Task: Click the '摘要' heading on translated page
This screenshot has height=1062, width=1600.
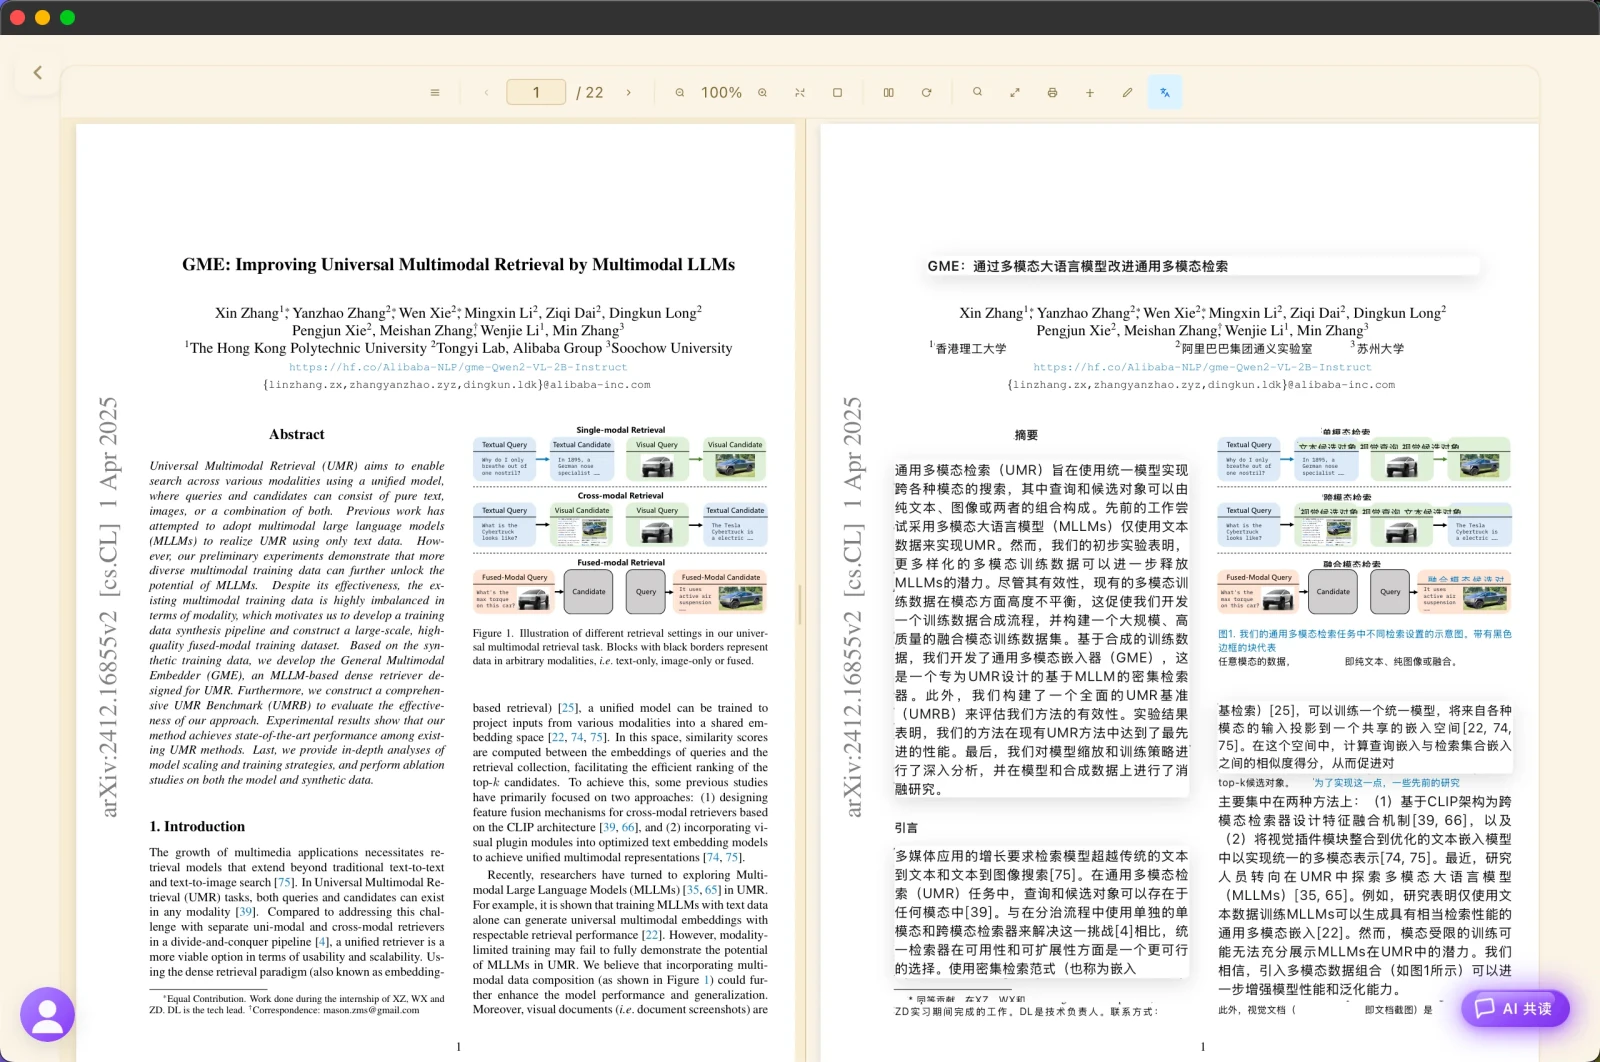Action: [x=1026, y=435]
